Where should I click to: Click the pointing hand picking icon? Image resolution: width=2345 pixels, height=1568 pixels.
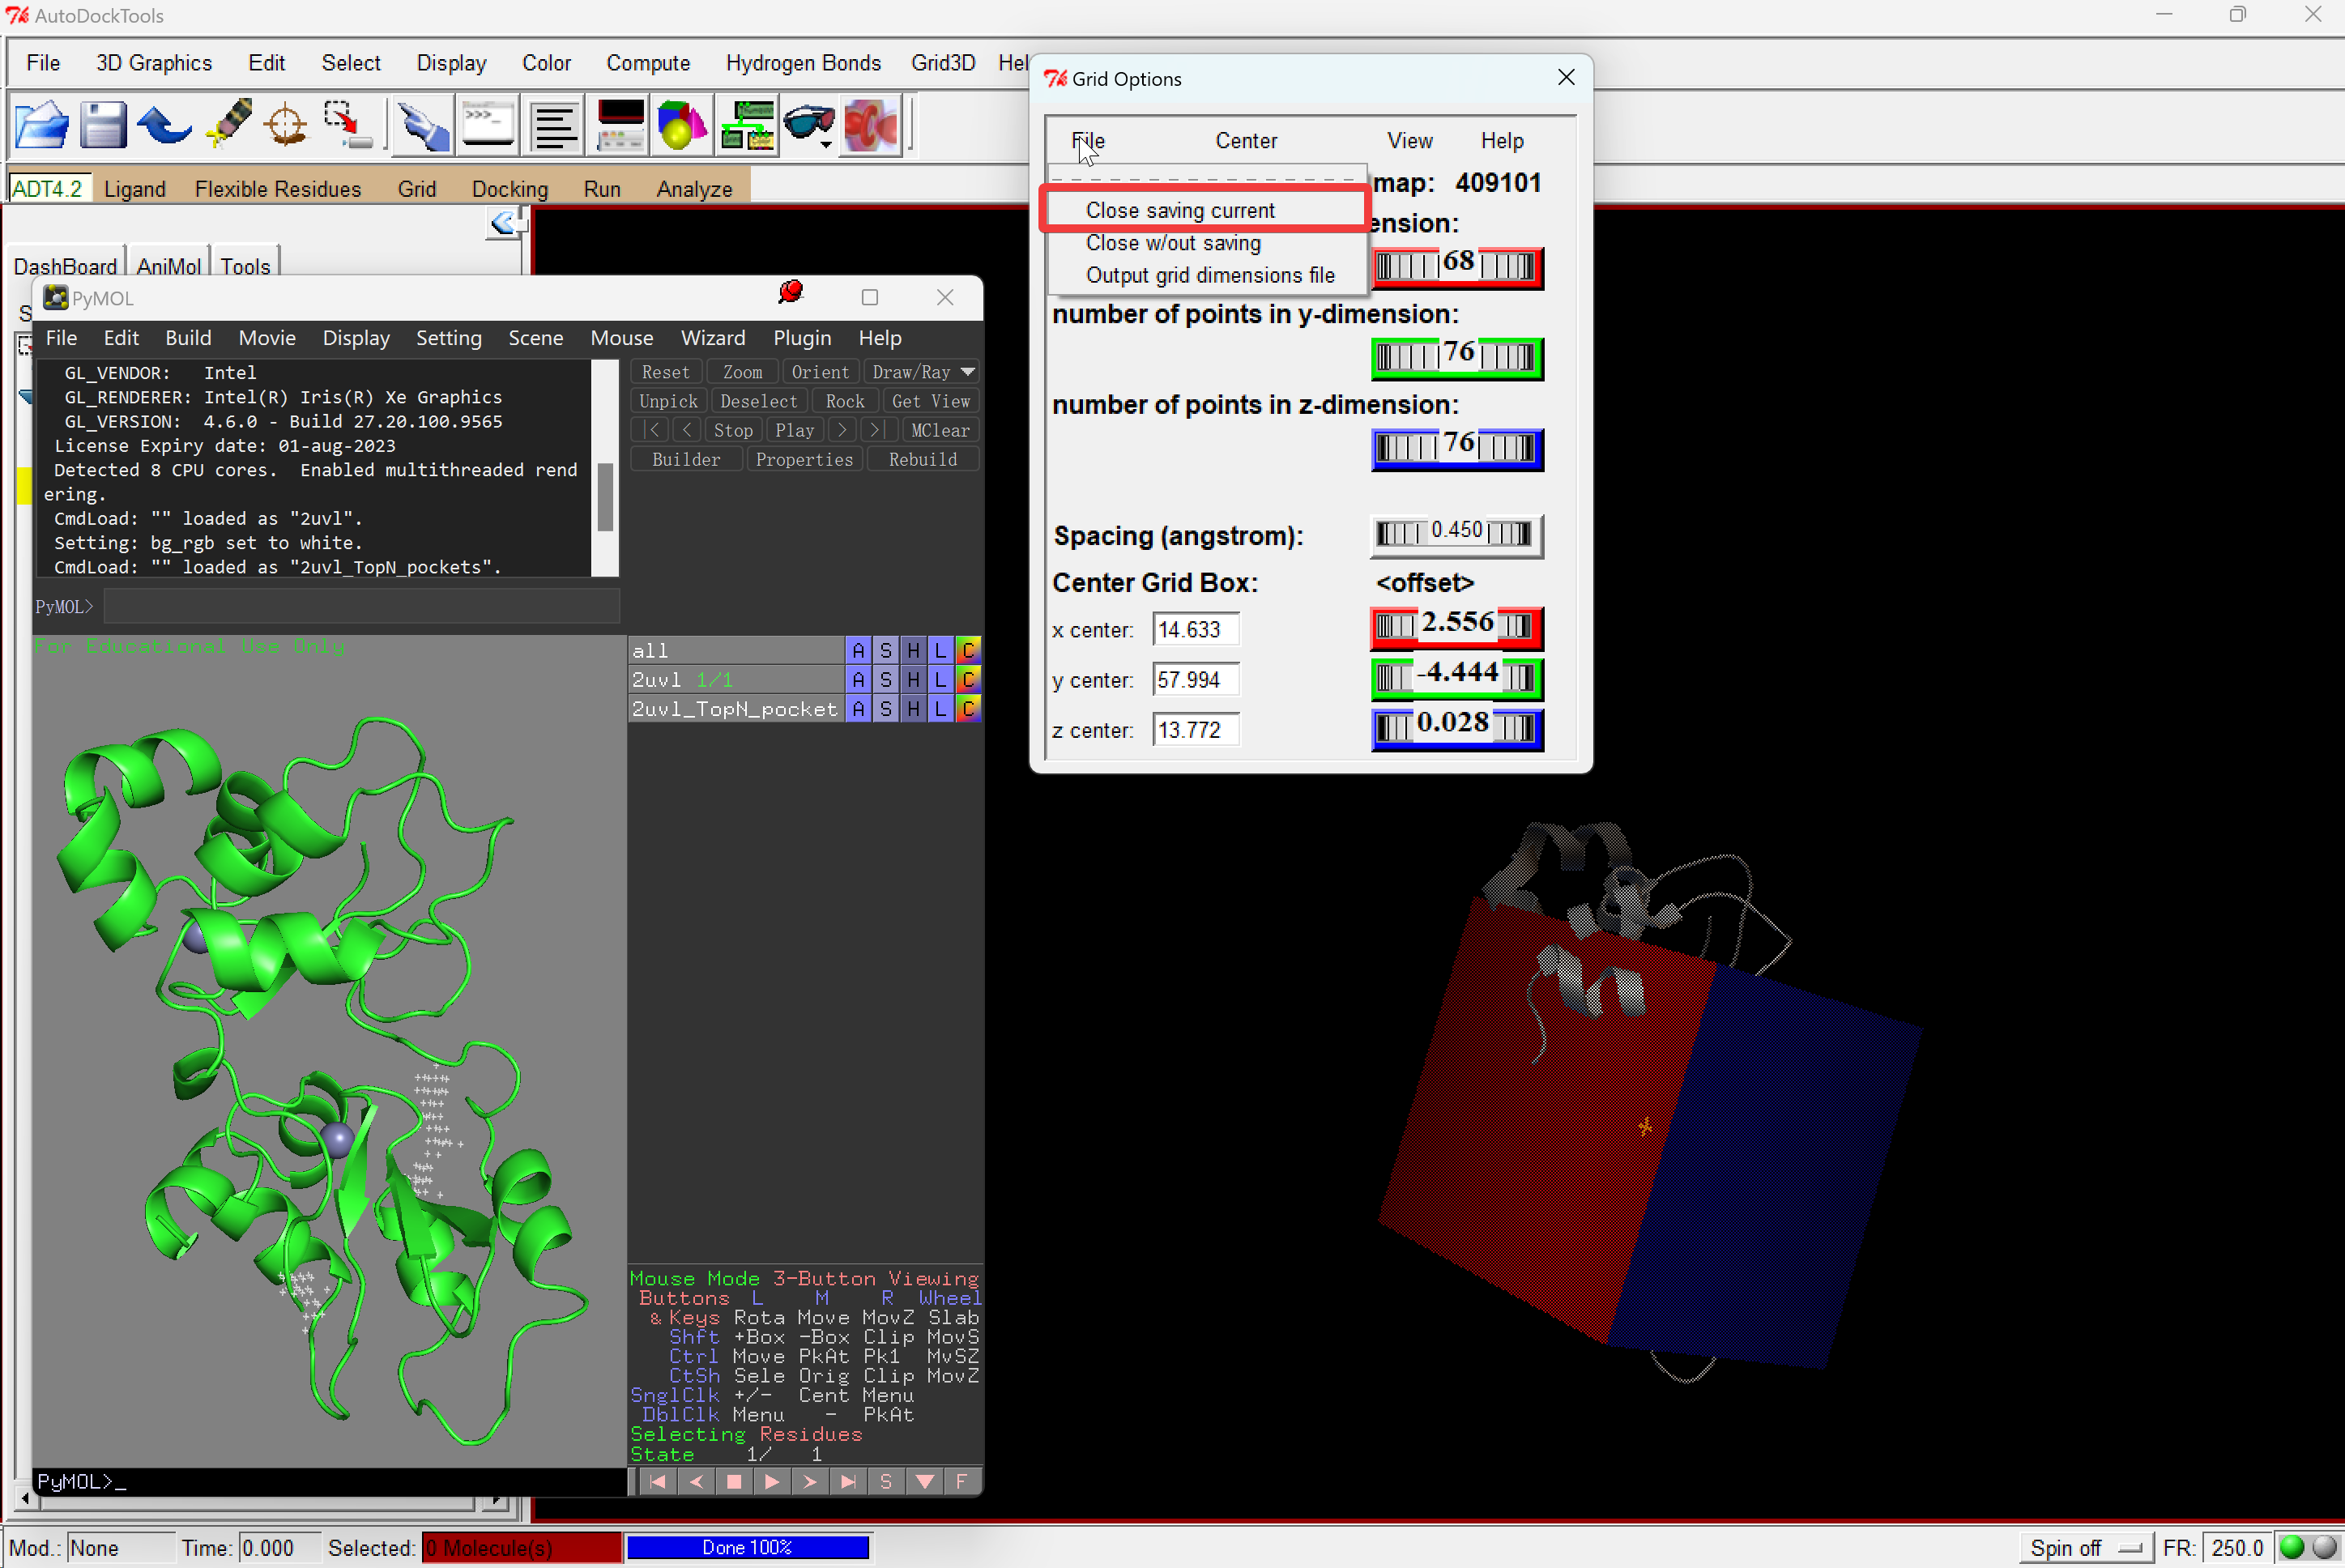[422, 126]
